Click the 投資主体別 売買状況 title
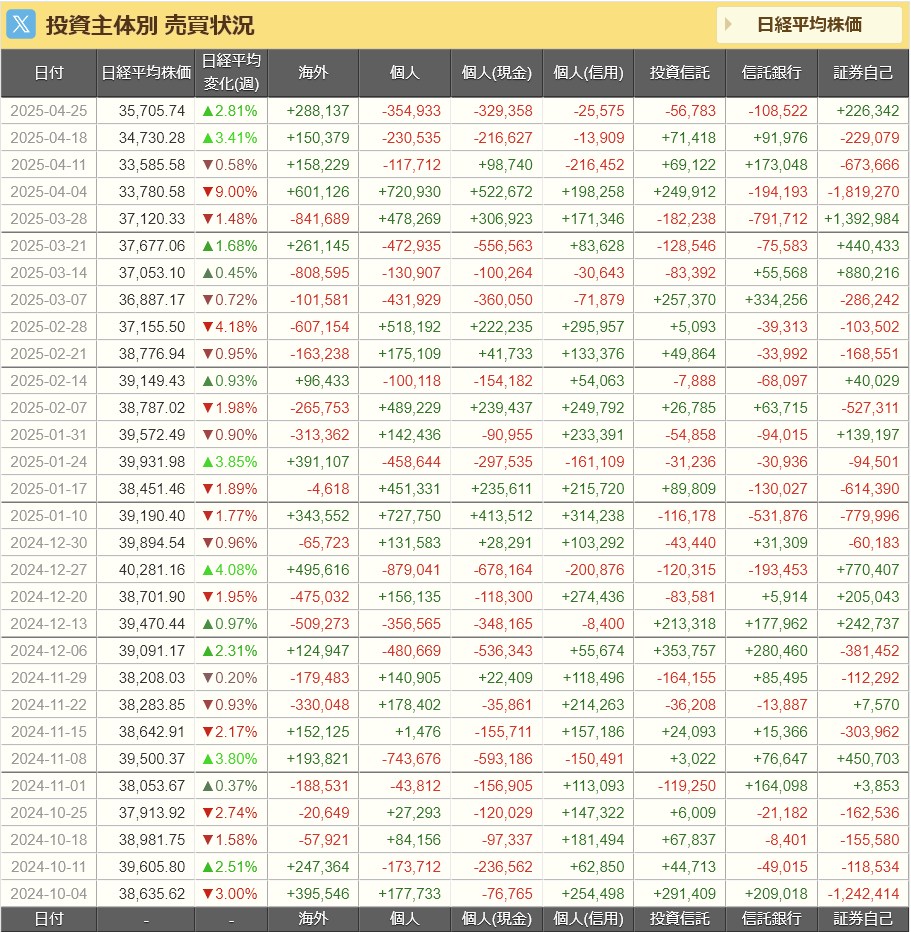Image resolution: width=911 pixels, height=932 pixels. click(x=150, y=25)
